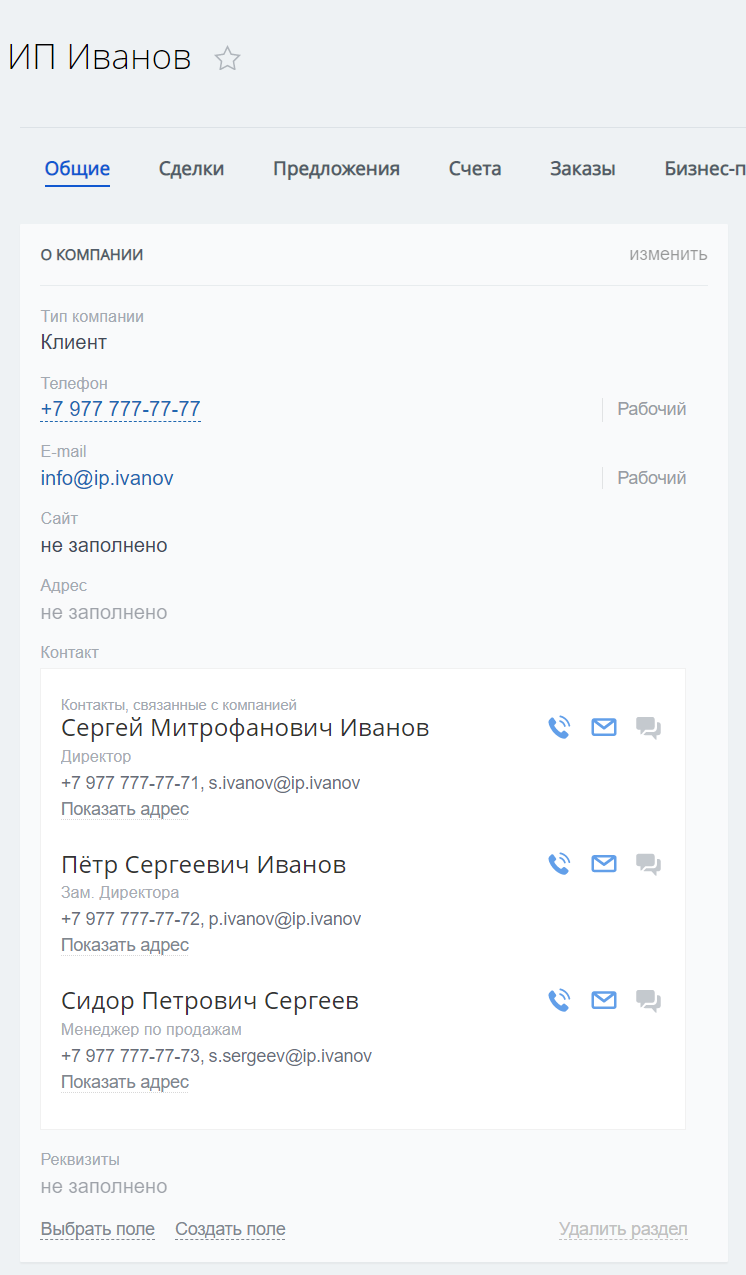Call Сидор Петрович Сергеев via phone icon
This screenshot has width=746, height=1275.
[559, 1000]
